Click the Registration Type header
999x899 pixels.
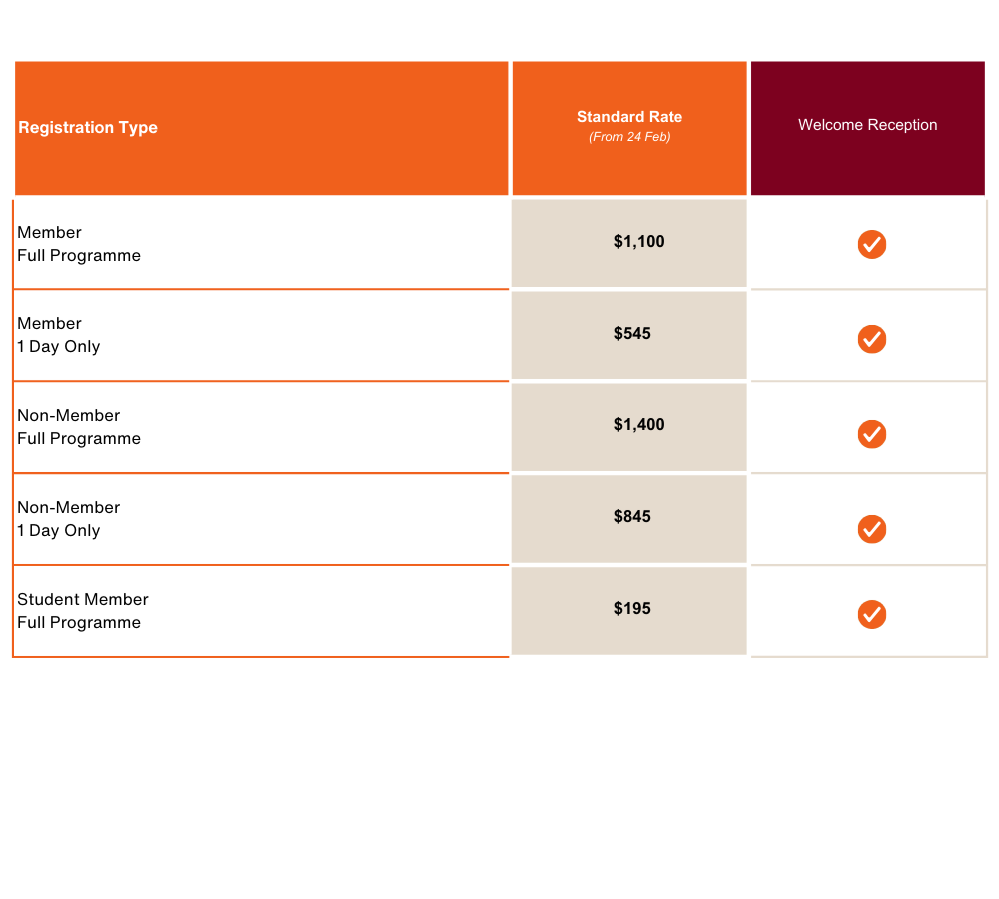tap(88, 128)
